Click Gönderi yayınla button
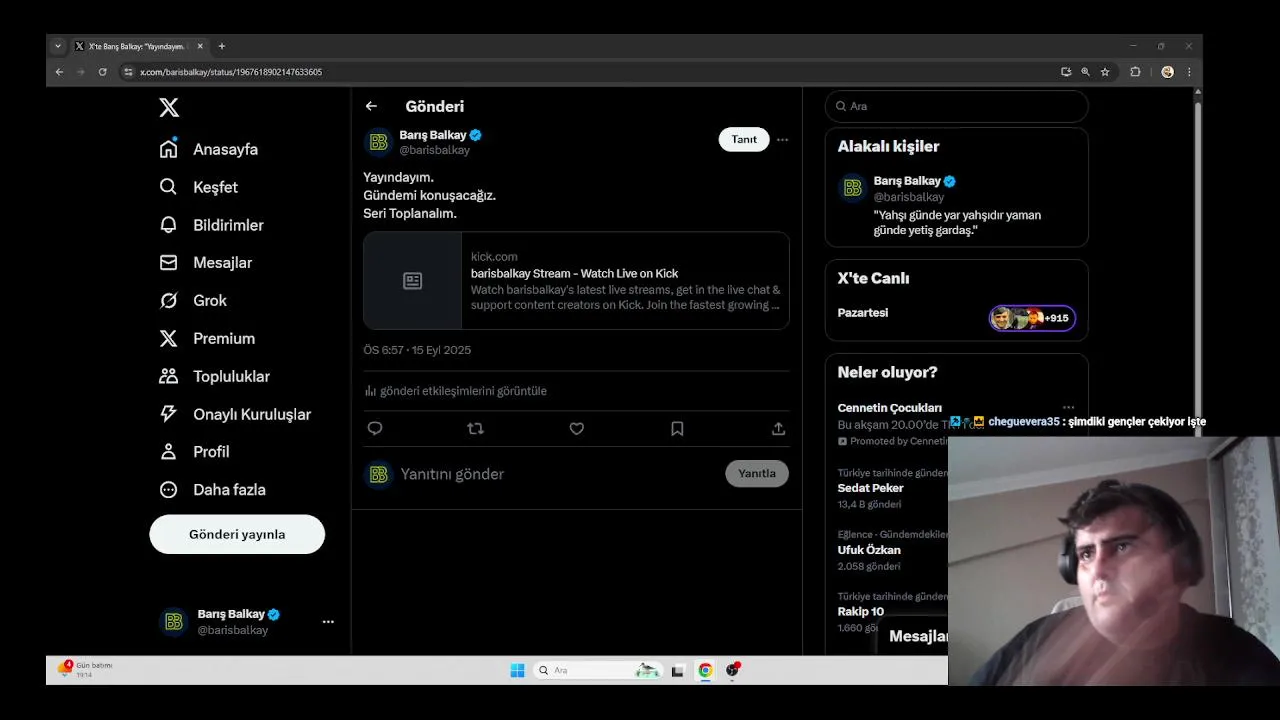Screen dimensions: 1280x720 tap(237, 534)
